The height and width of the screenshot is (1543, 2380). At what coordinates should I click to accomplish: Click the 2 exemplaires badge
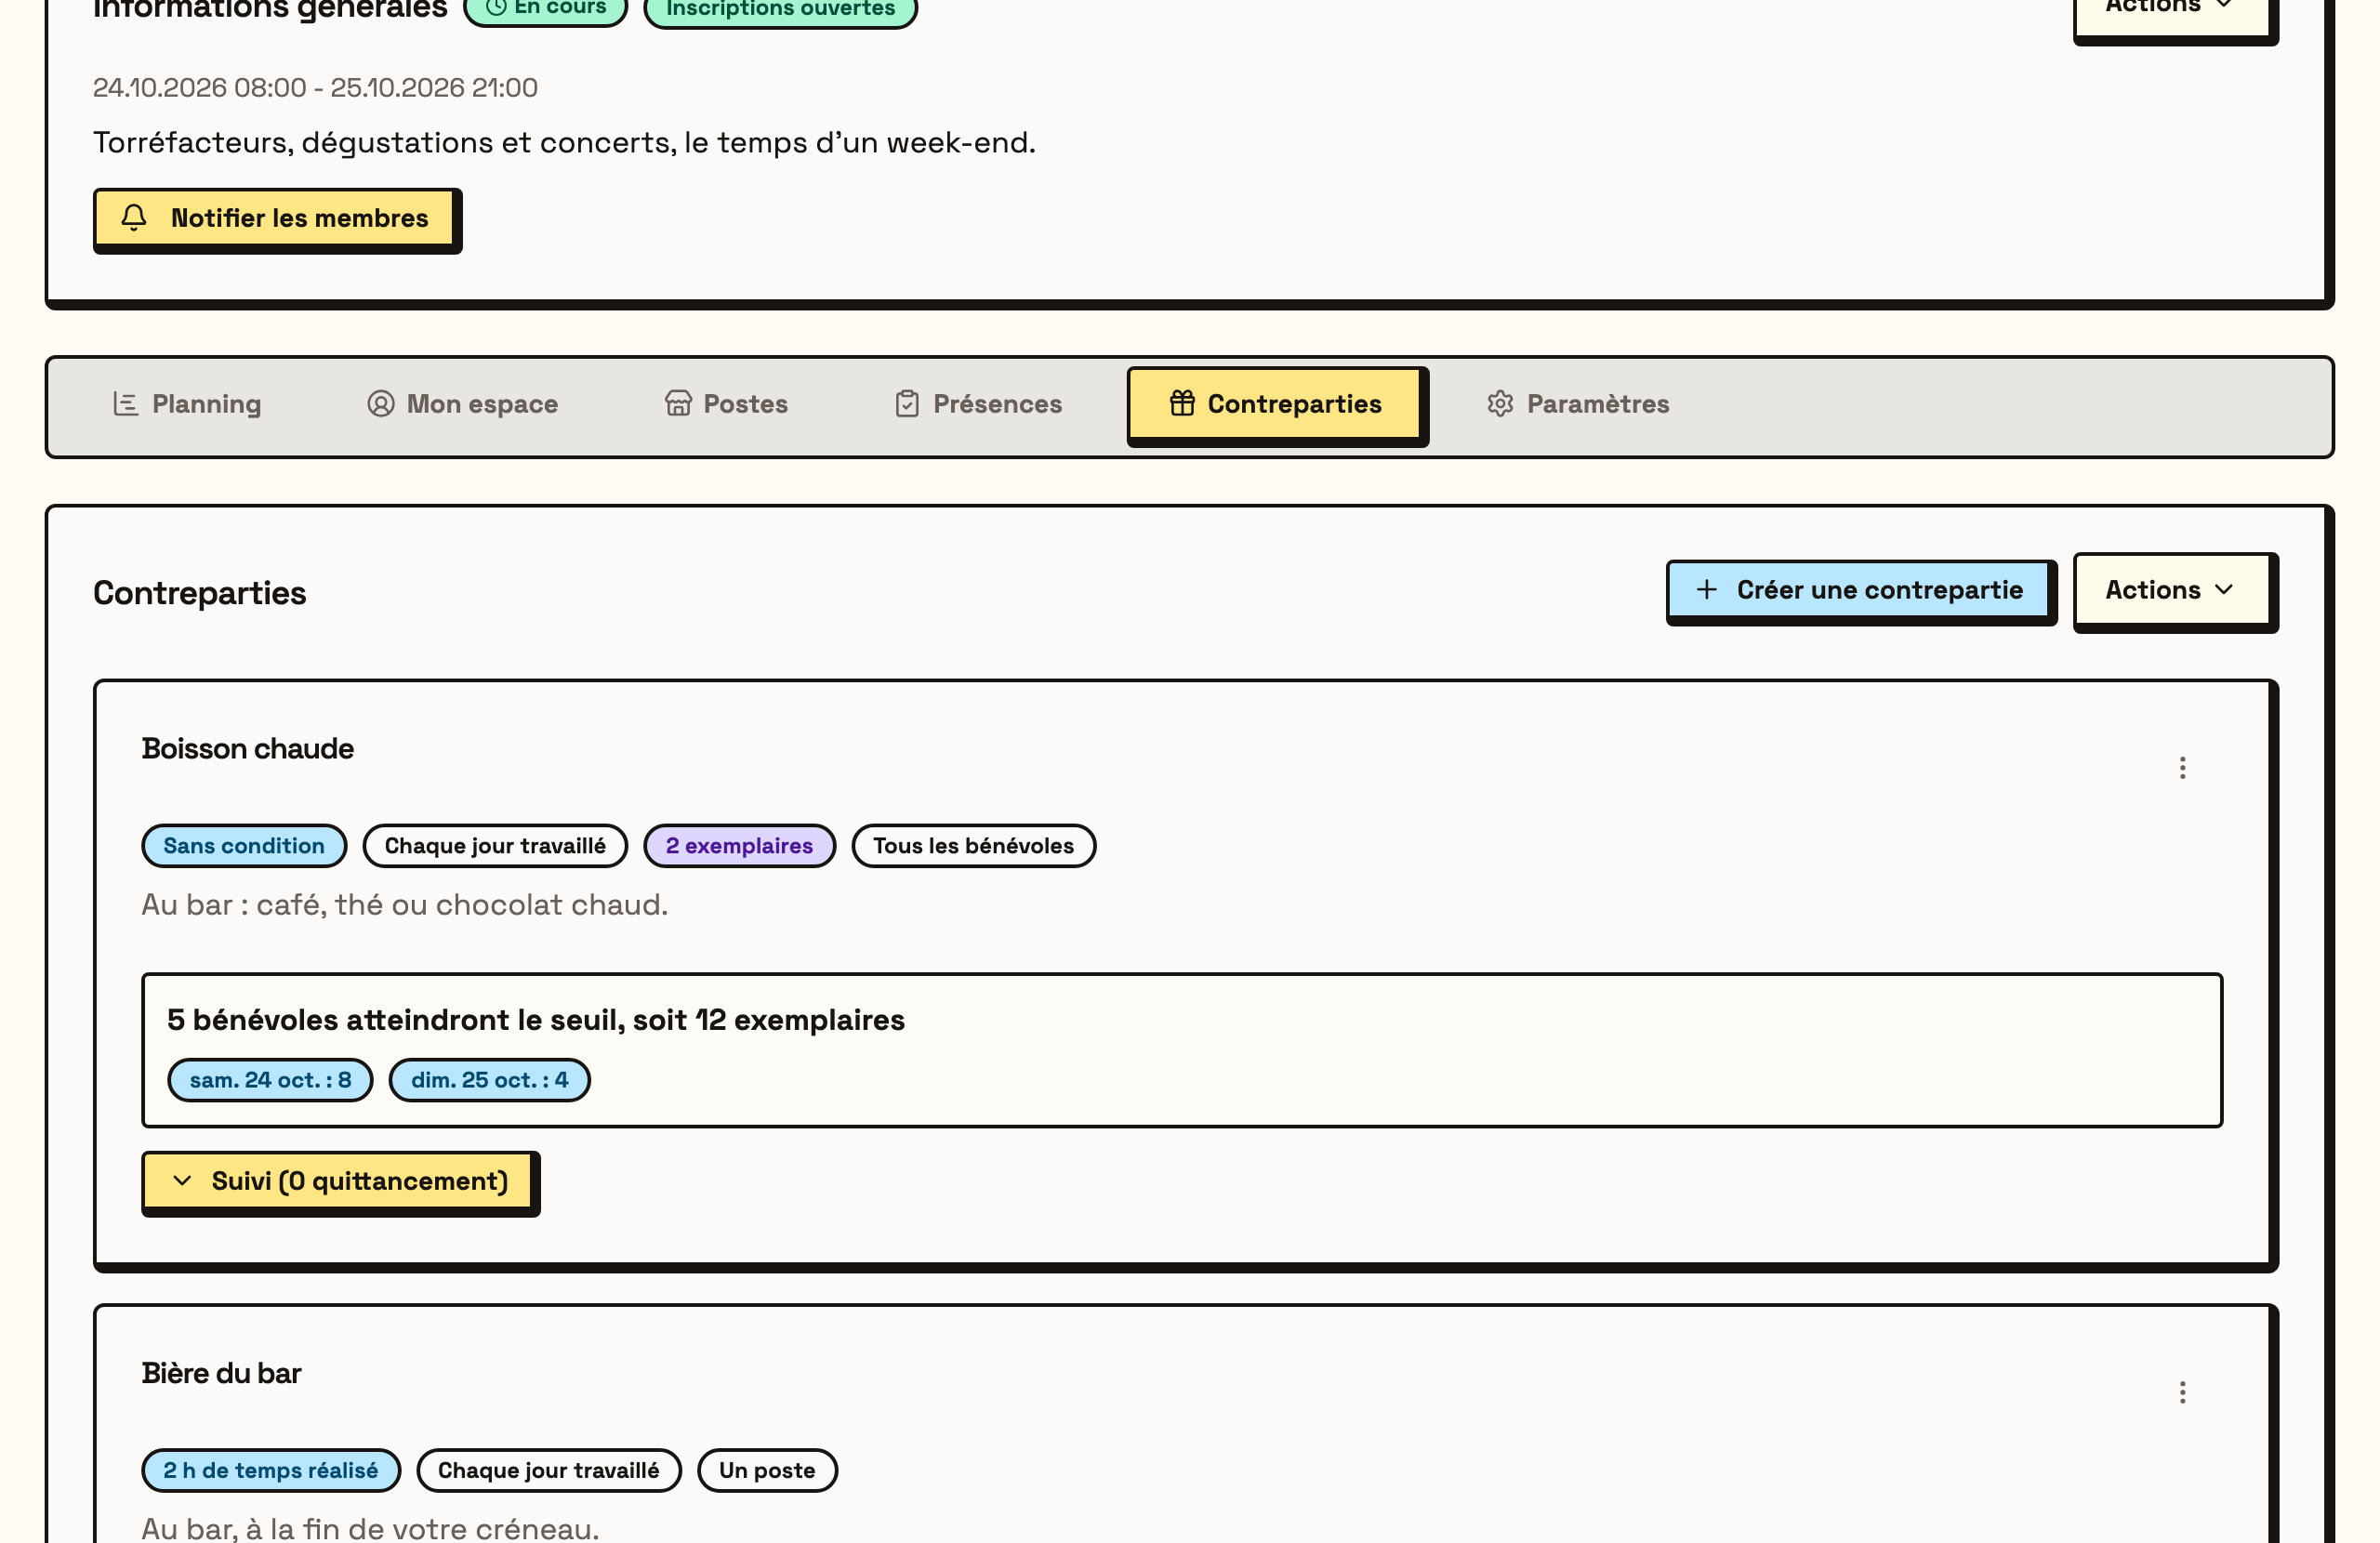(739, 845)
